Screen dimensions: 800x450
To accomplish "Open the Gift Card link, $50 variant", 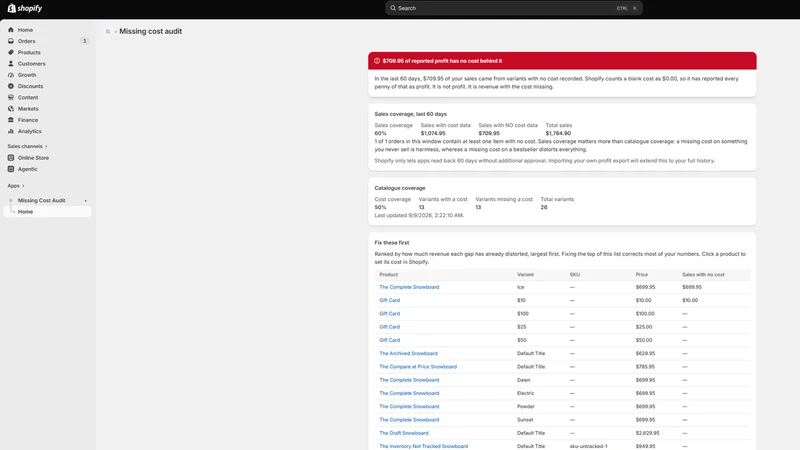I will click(x=389, y=340).
